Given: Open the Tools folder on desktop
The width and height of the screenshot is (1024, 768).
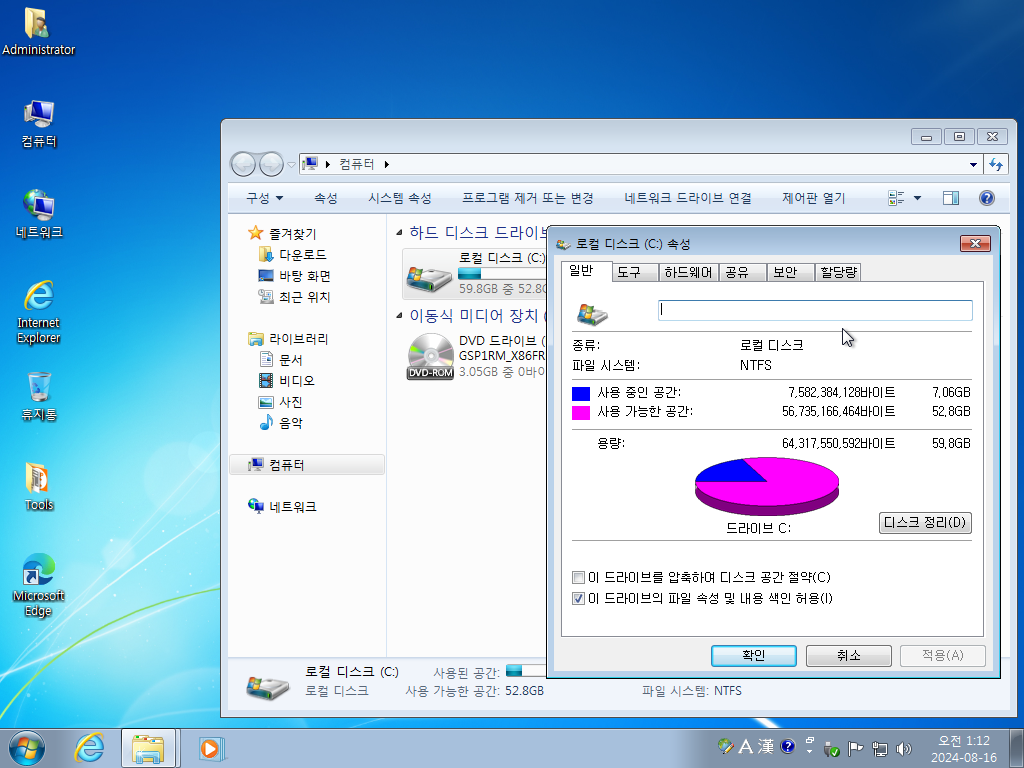Looking at the screenshot, I should pos(39,487).
